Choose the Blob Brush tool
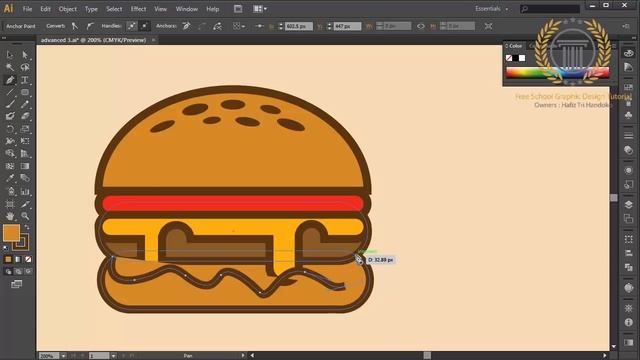 tap(10, 116)
